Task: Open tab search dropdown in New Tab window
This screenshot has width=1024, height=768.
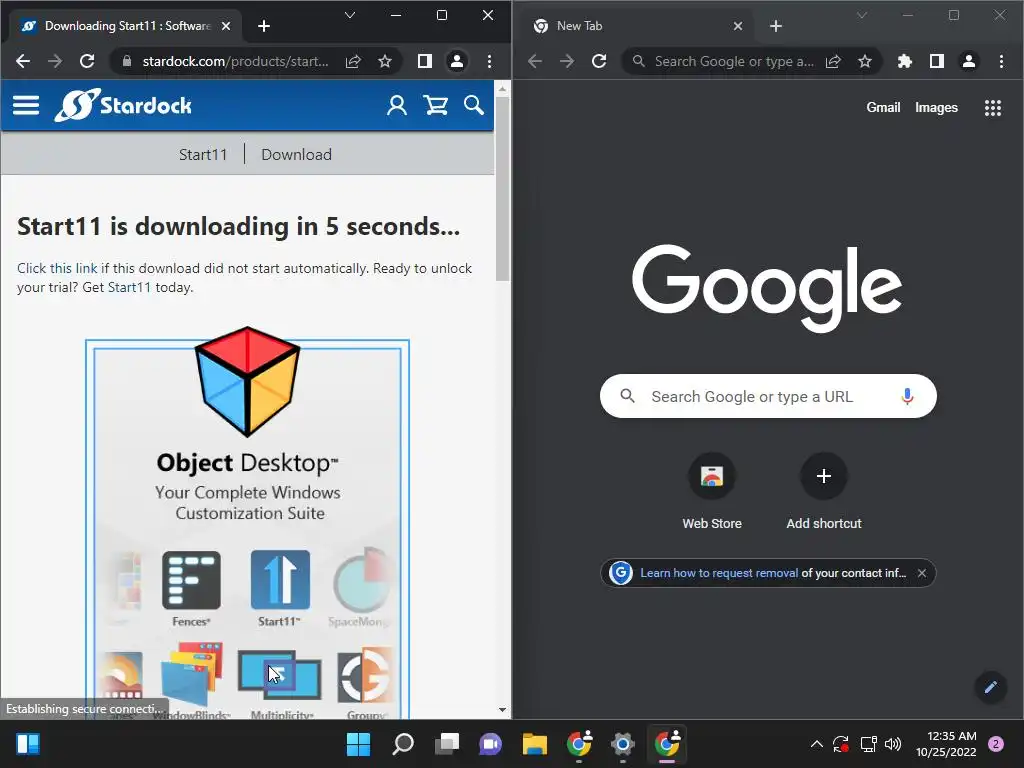Action: [862, 15]
